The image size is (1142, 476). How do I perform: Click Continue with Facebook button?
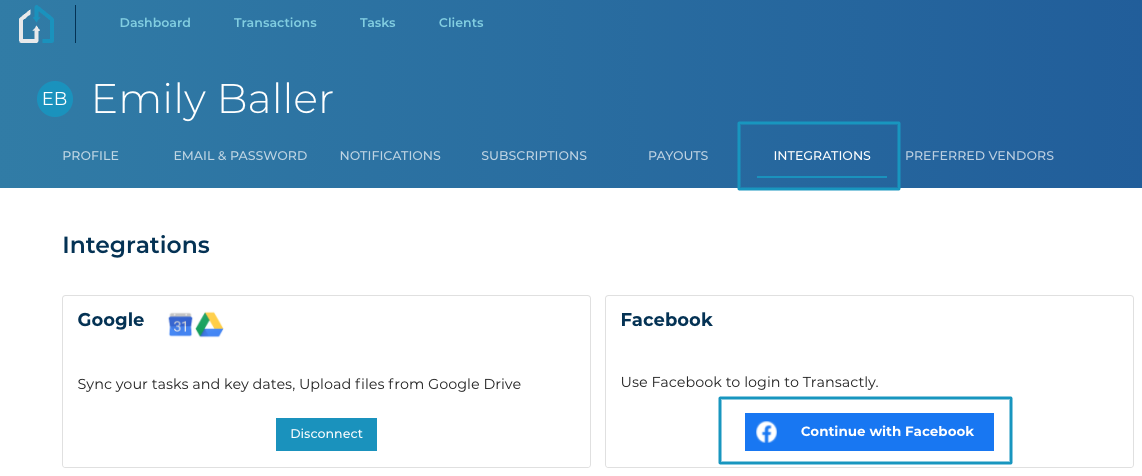tap(869, 432)
